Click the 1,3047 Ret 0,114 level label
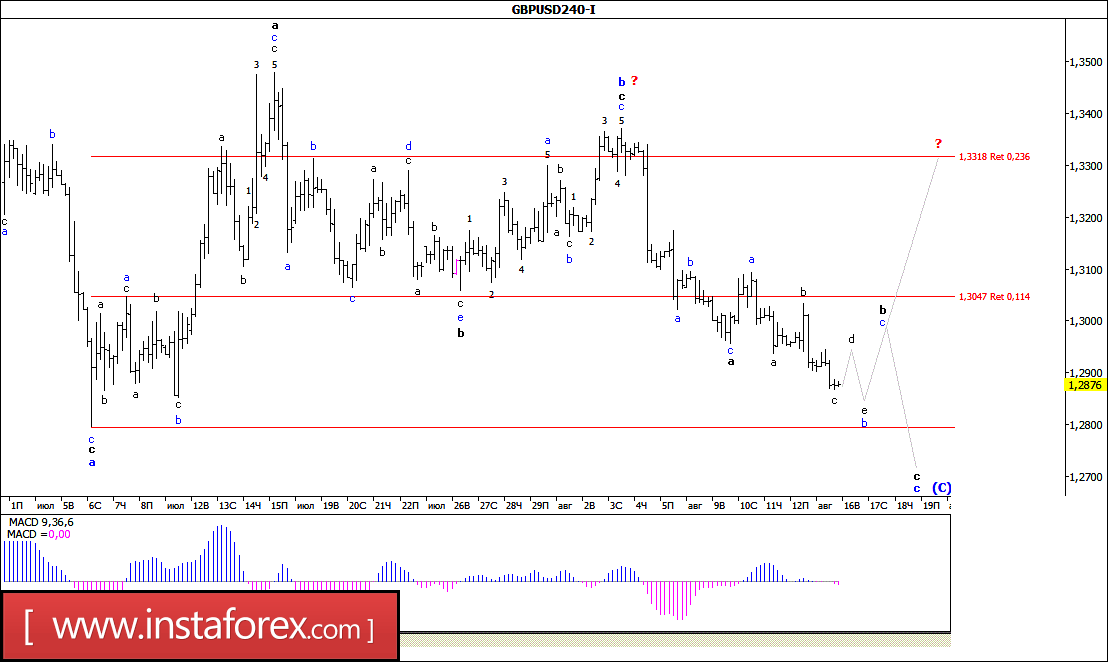Viewport: 1108px width, 662px height. [x=994, y=297]
